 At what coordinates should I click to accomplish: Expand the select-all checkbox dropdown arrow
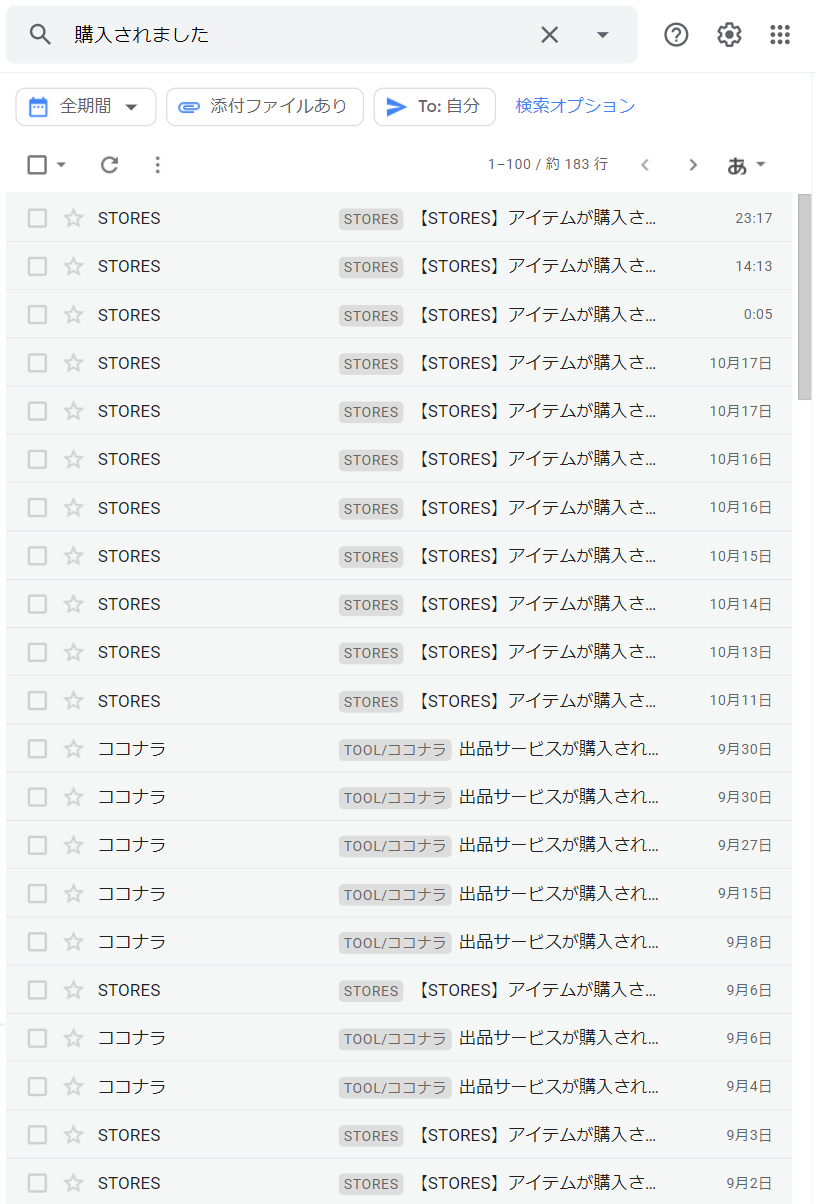pos(61,165)
